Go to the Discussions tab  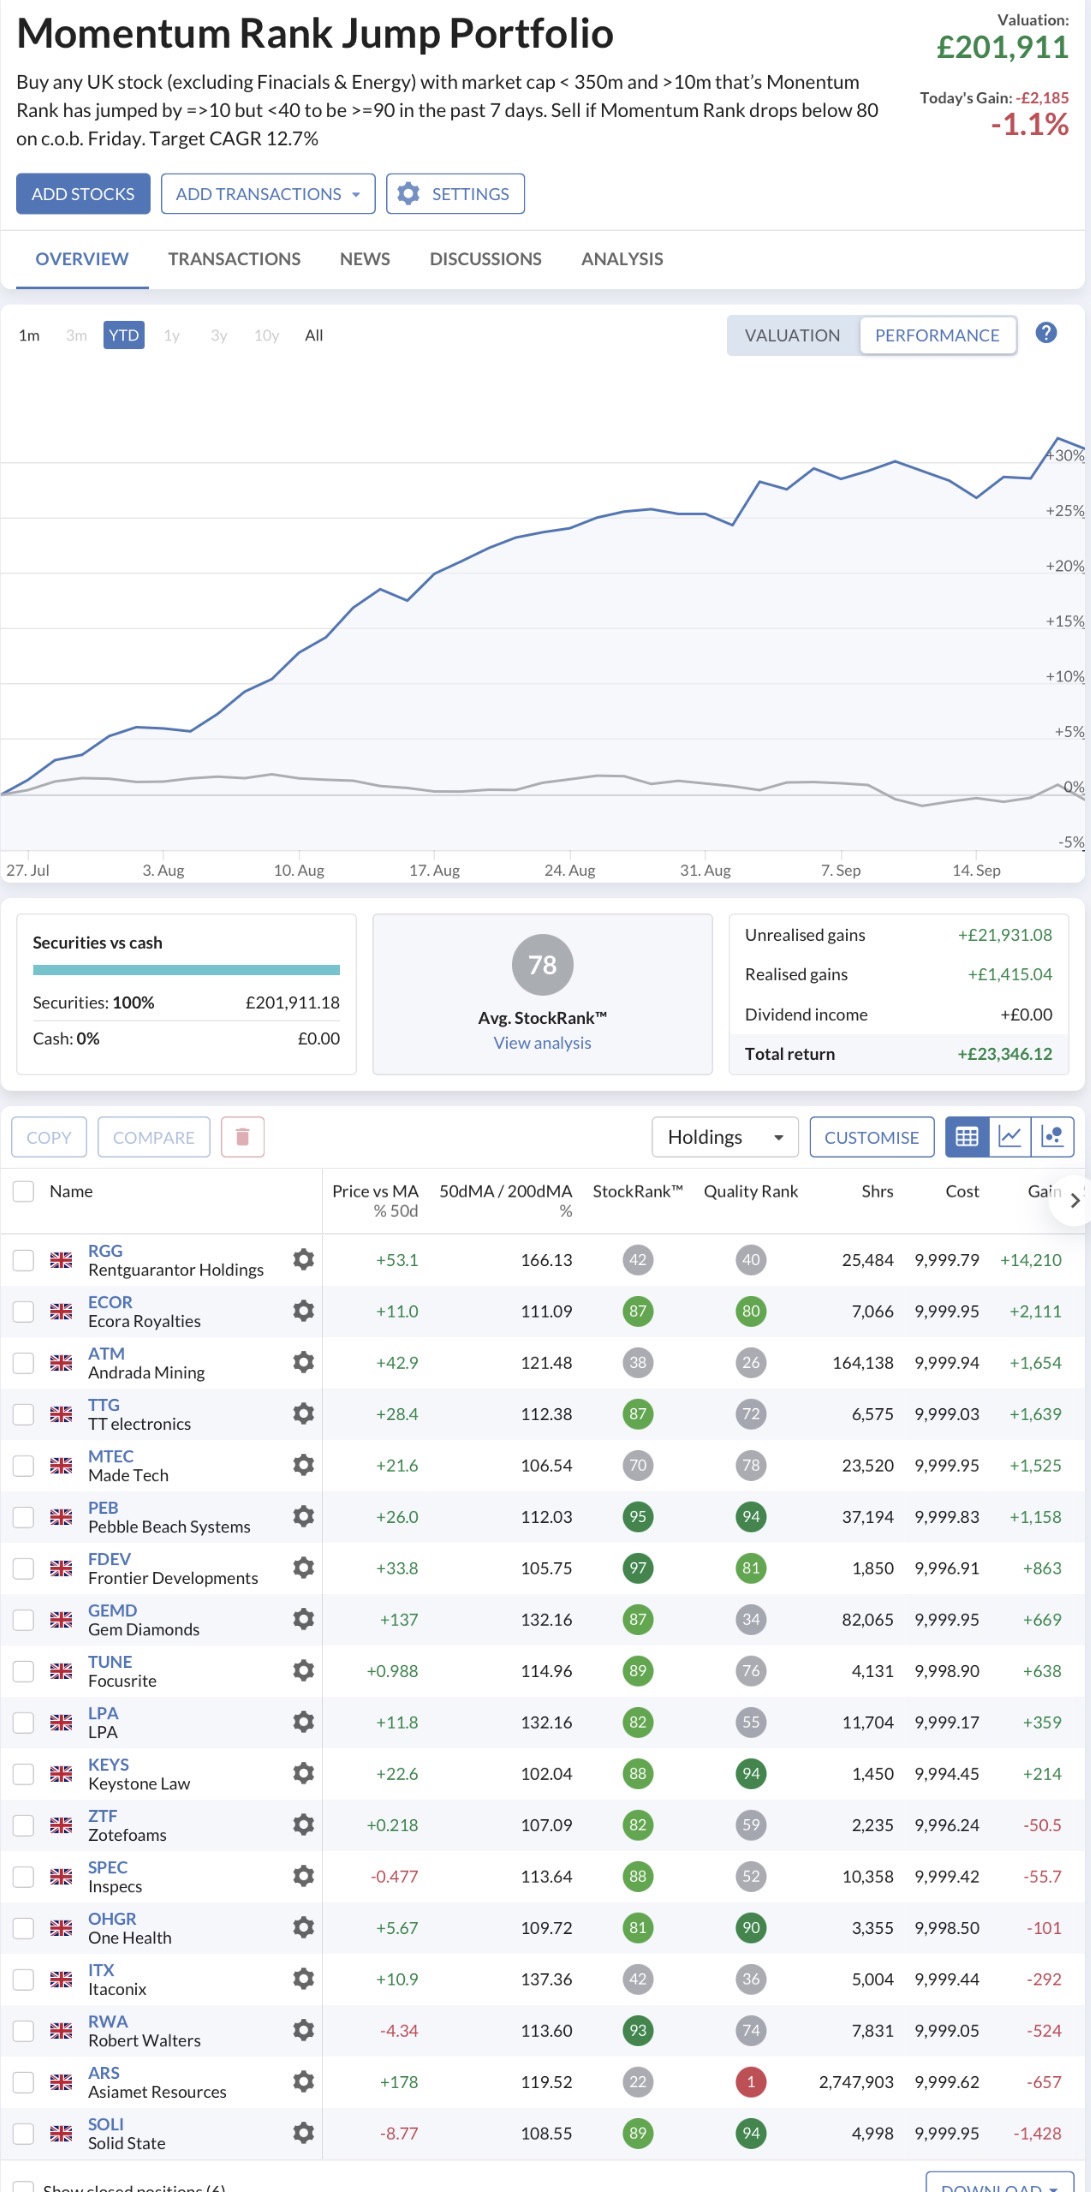[x=486, y=259]
